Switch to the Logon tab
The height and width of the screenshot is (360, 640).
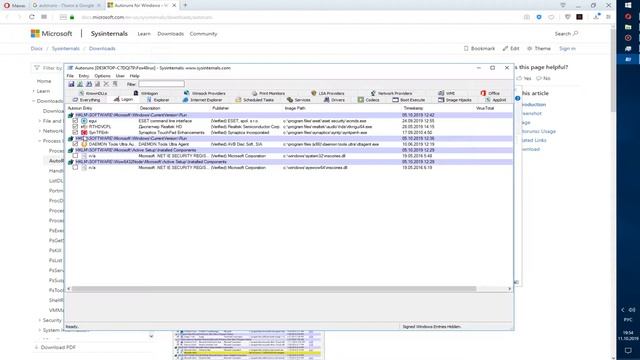(123, 100)
